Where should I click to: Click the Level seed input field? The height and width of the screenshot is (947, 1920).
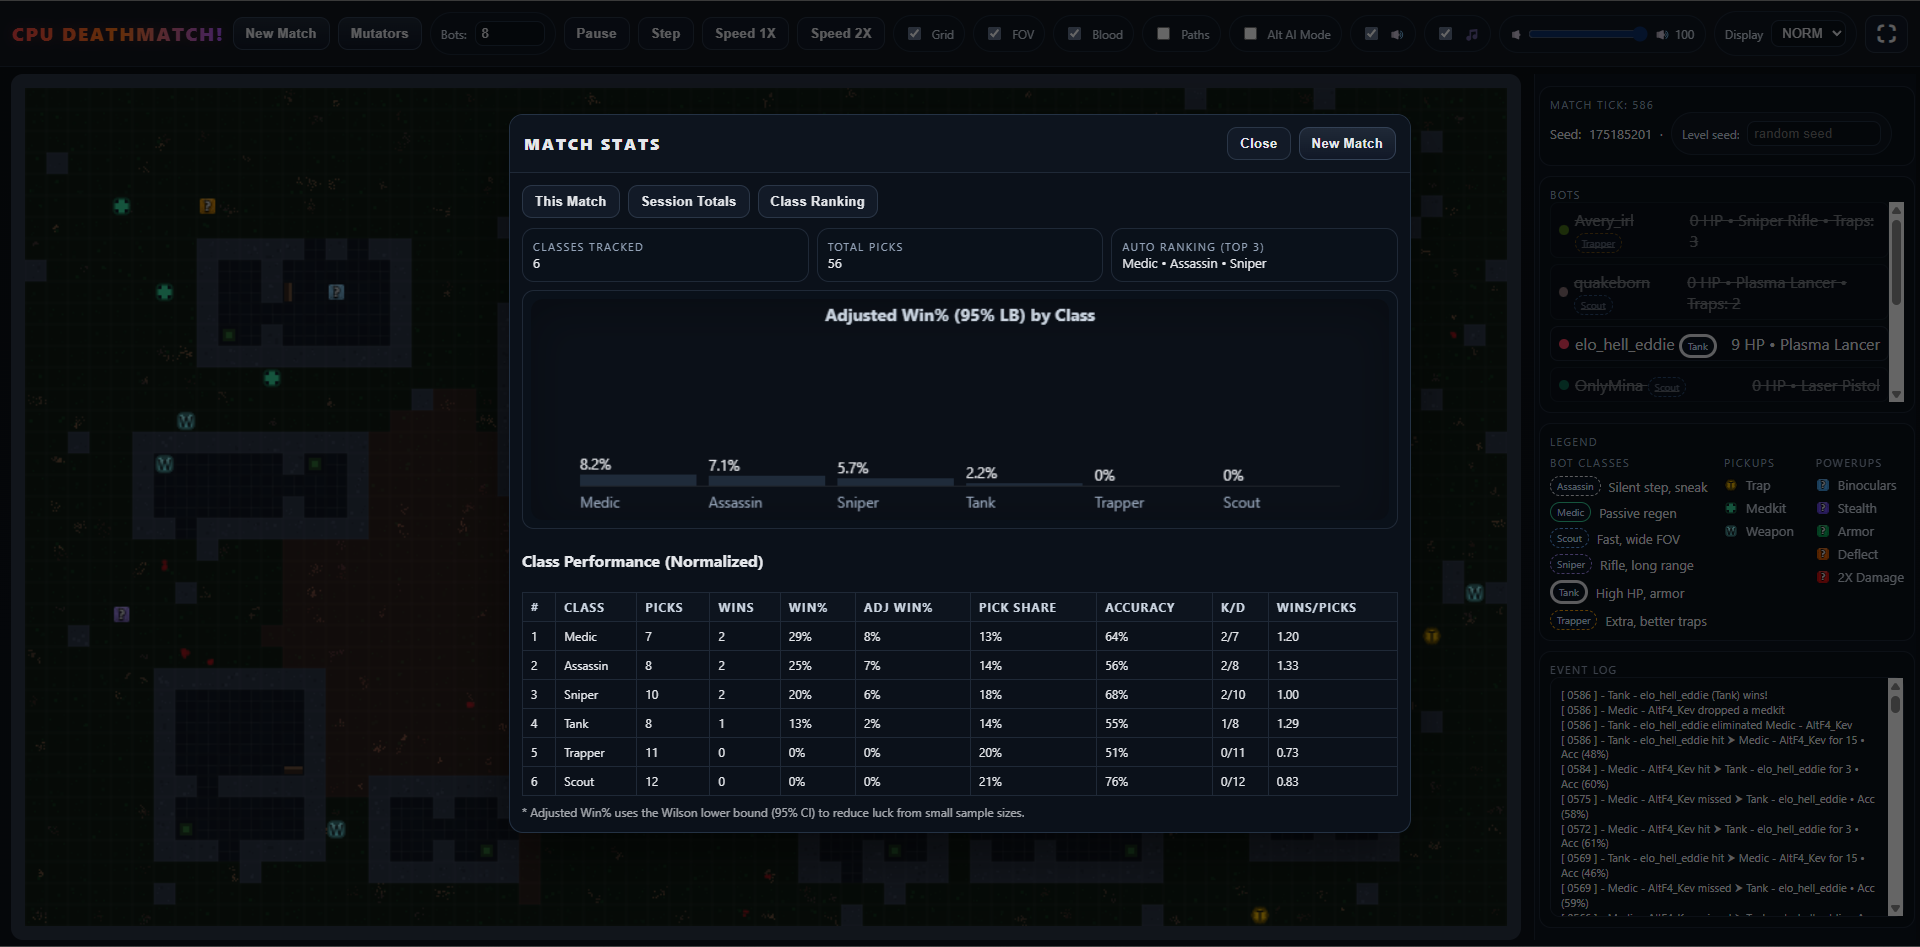[1814, 134]
